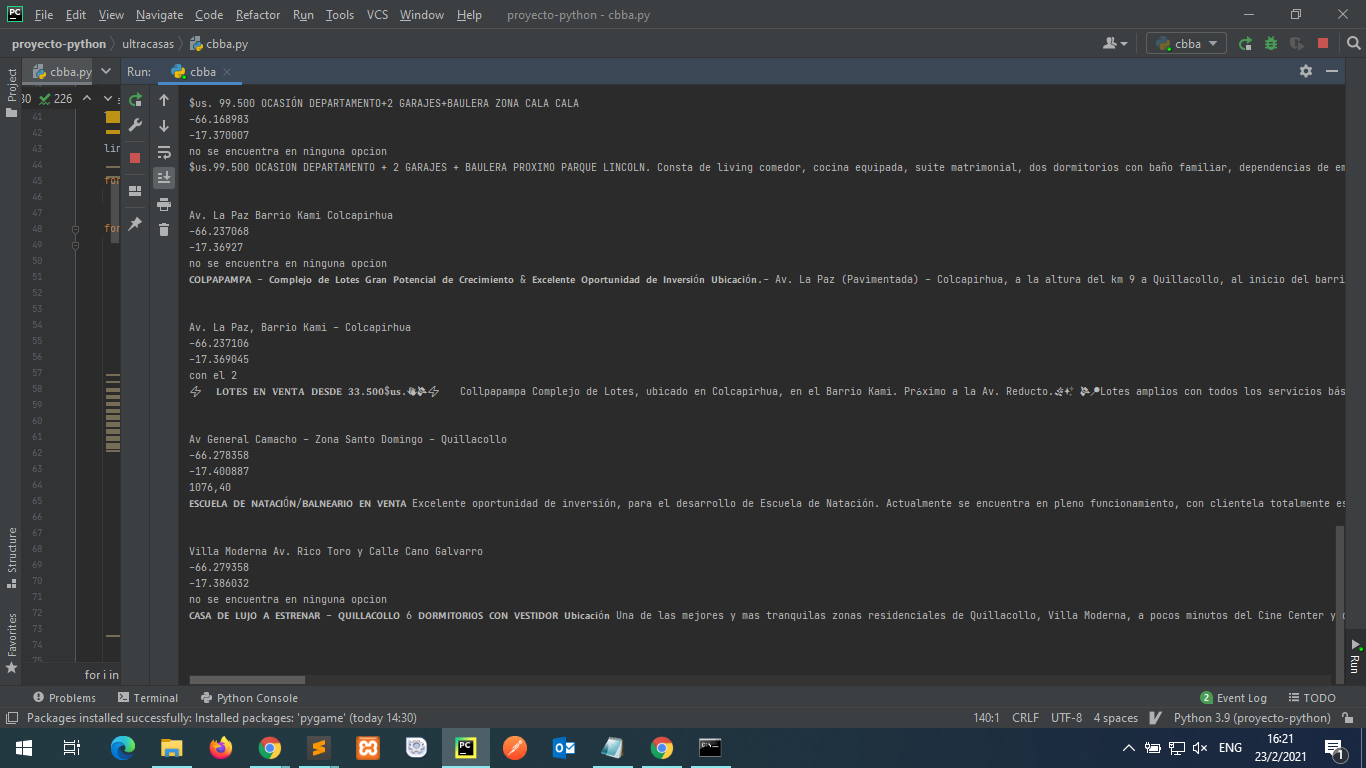Clear all console output trash icon
Screen dimensions: 1366x768
coord(164,230)
